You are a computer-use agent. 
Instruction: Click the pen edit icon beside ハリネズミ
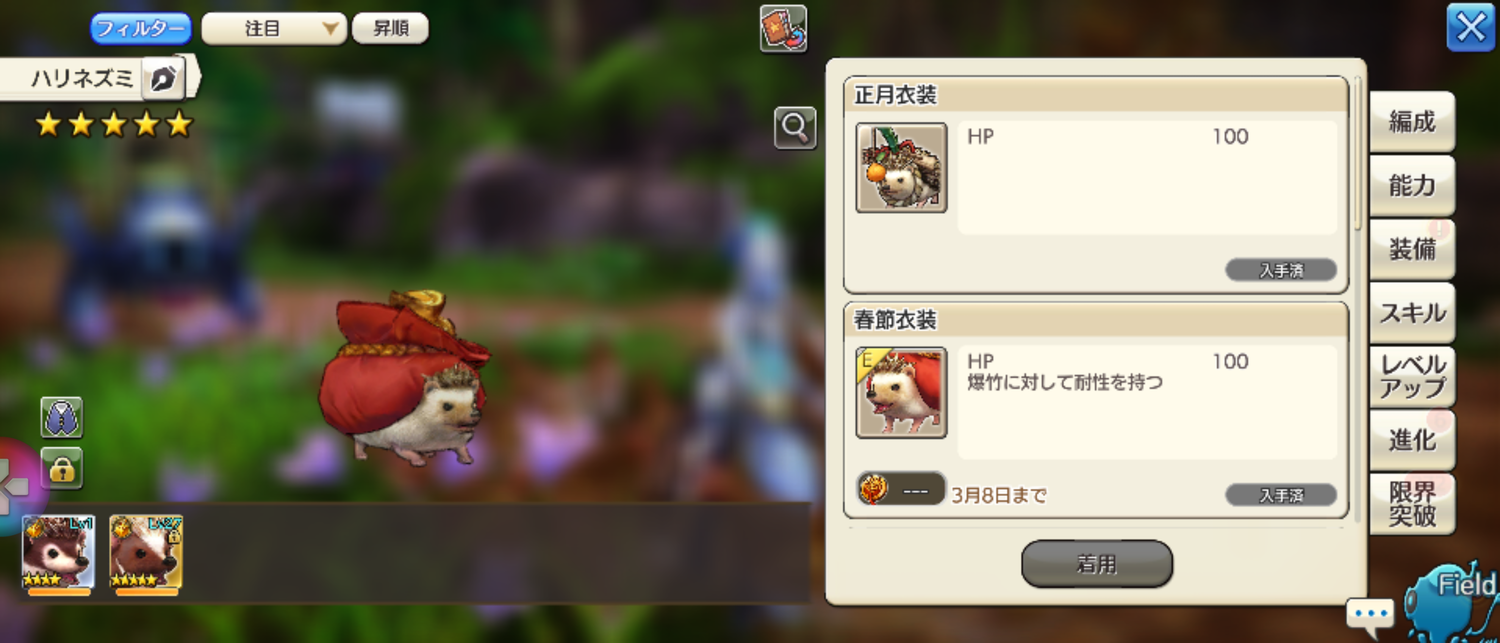click(162, 78)
